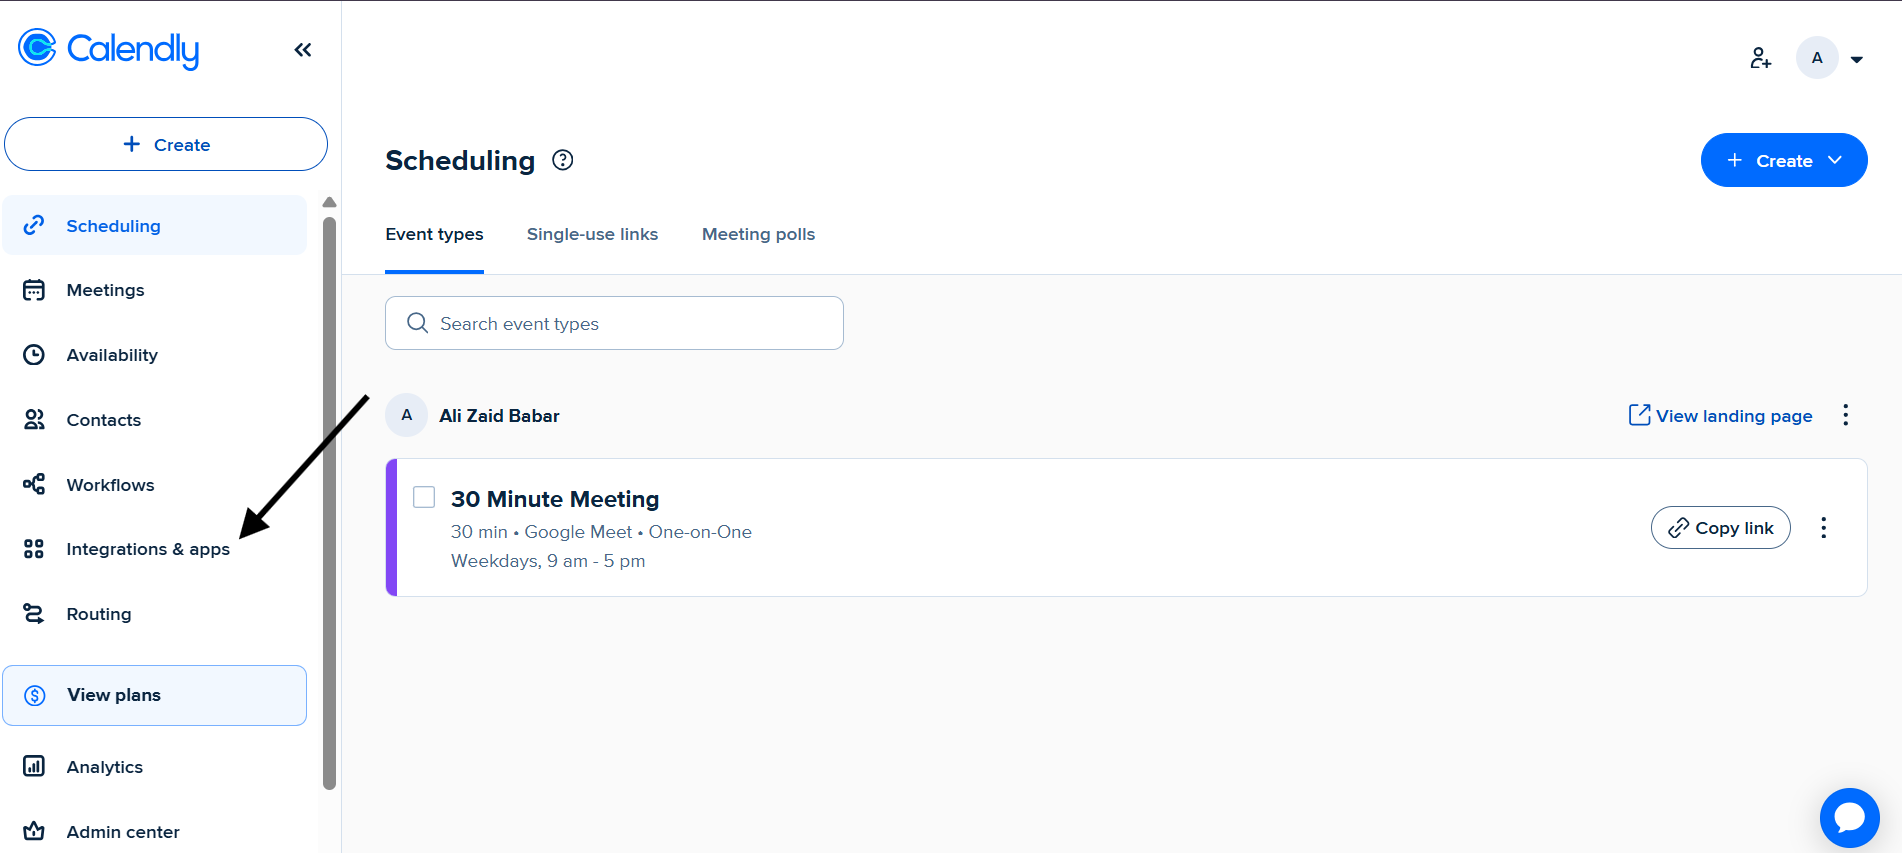Open the 30 Minute Meeting options menu

point(1823,528)
